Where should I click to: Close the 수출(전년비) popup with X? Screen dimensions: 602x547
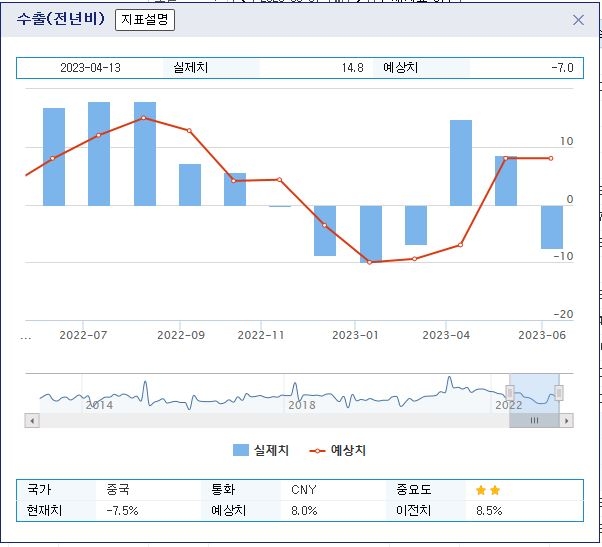tap(578, 20)
